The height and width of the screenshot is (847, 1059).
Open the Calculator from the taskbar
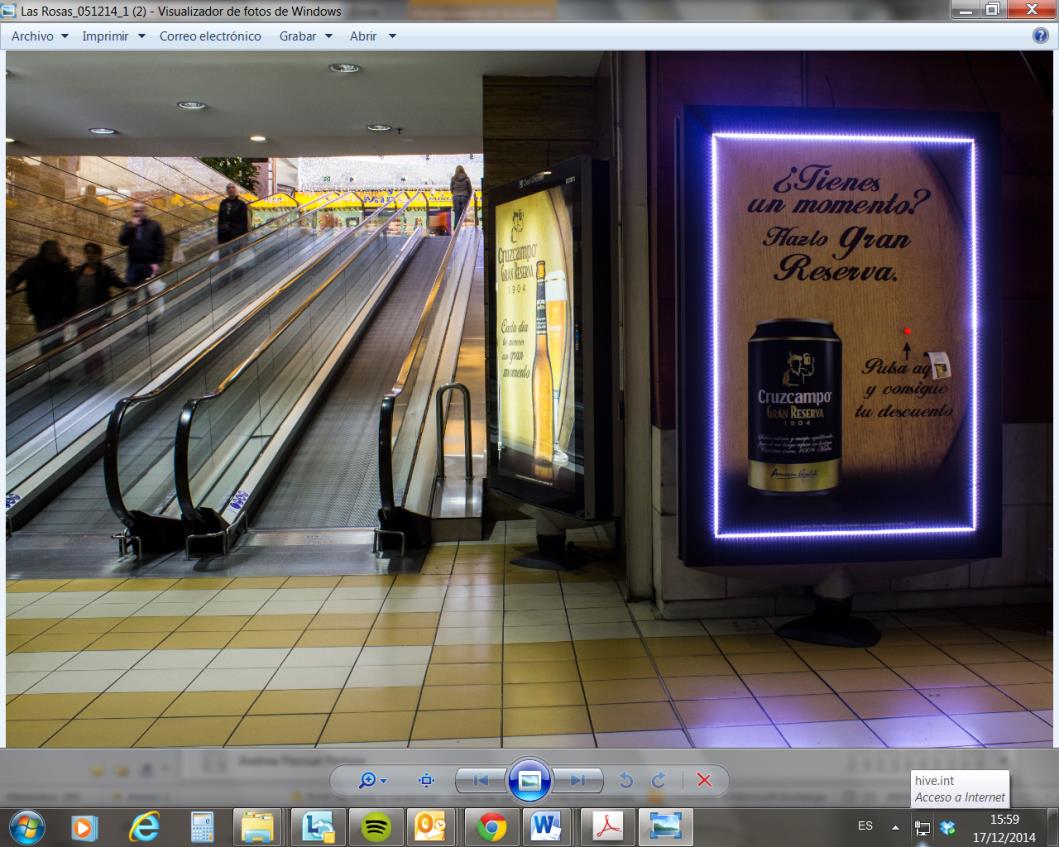(202, 827)
